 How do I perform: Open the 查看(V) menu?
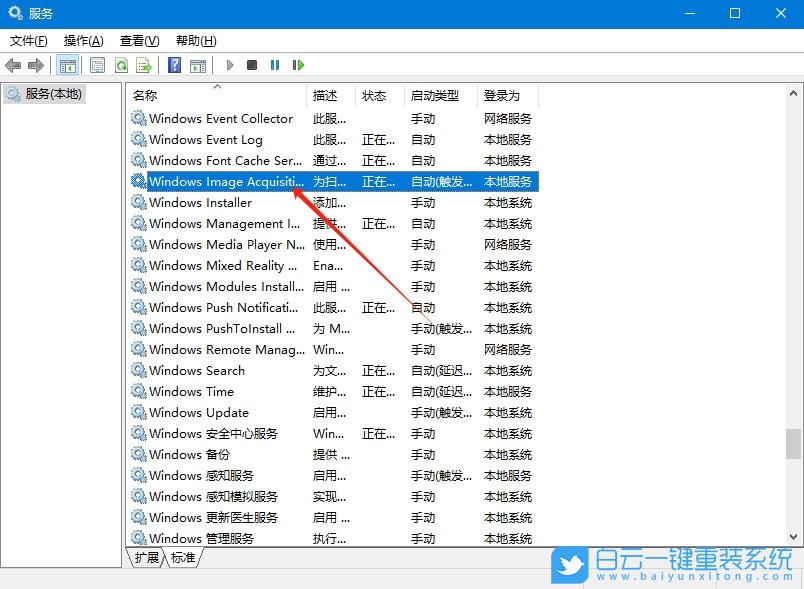[x=136, y=41]
